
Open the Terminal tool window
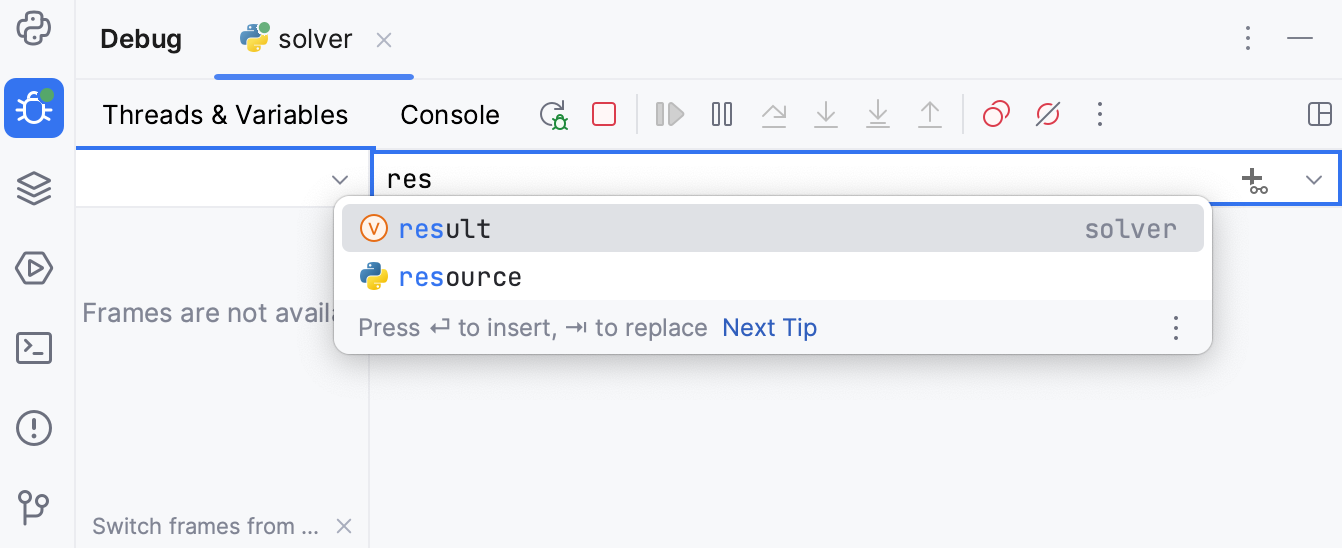[x=34, y=348]
